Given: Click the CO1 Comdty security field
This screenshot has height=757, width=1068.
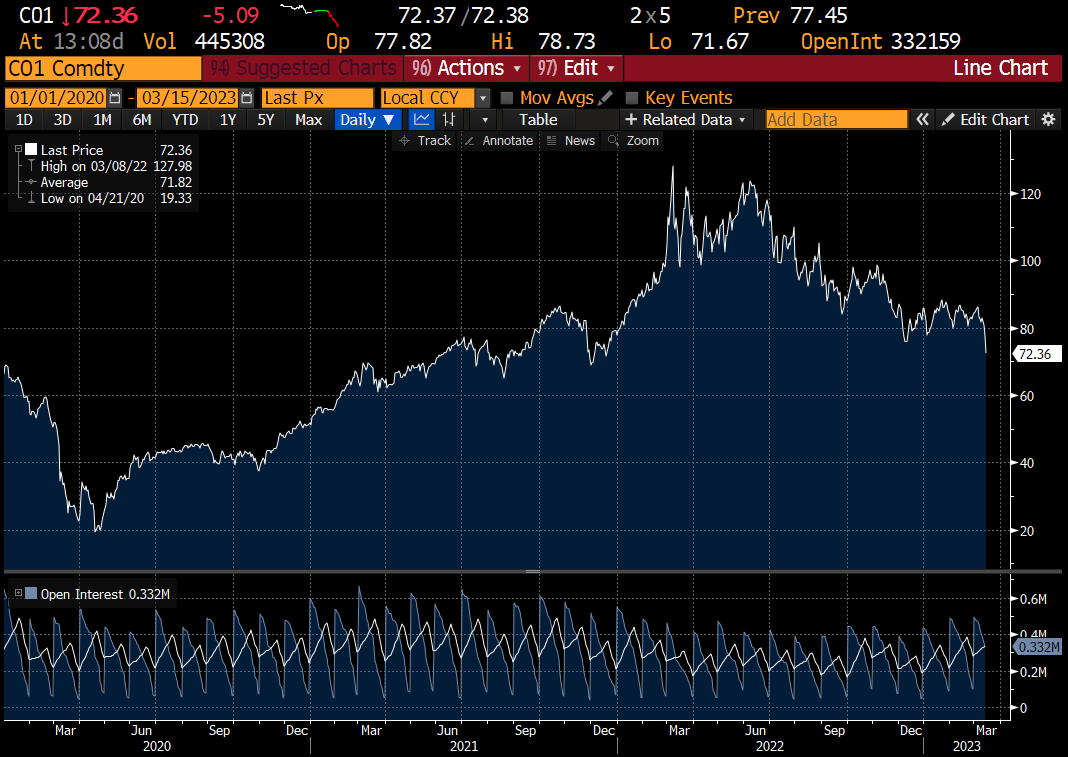Looking at the screenshot, I should (x=104, y=68).
